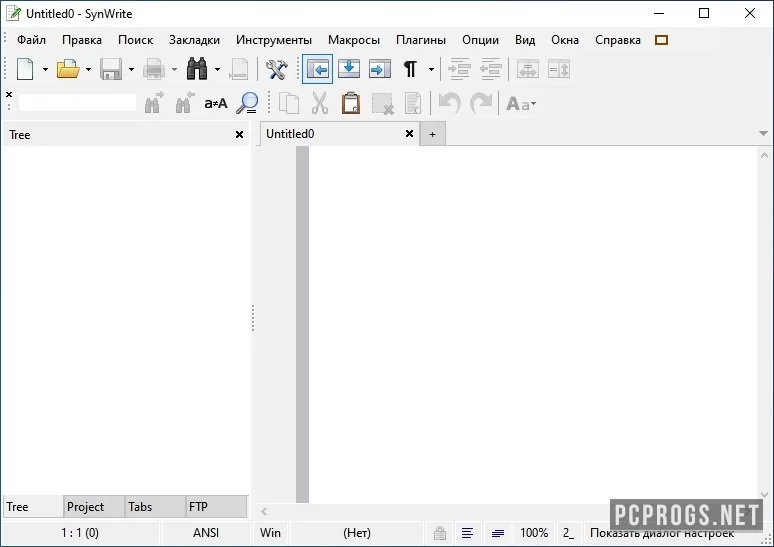Image resolution: width=774 pixels, height=547 pixels.
Task: Click the scissors Cut icon
Action: coord(320,103)
